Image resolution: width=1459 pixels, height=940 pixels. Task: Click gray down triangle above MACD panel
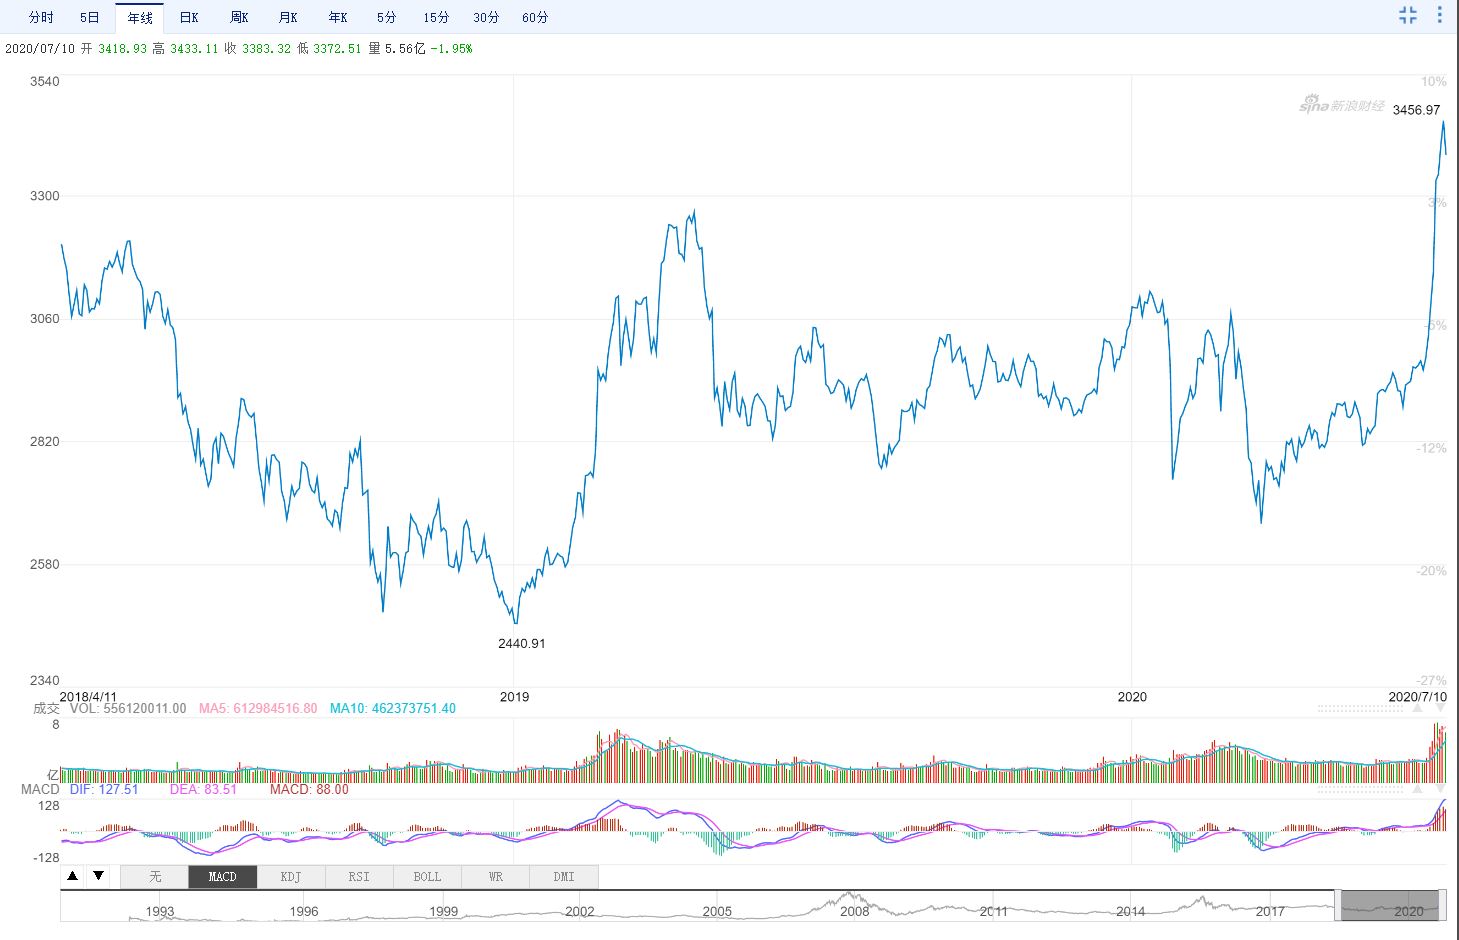tap(1440, 789)
